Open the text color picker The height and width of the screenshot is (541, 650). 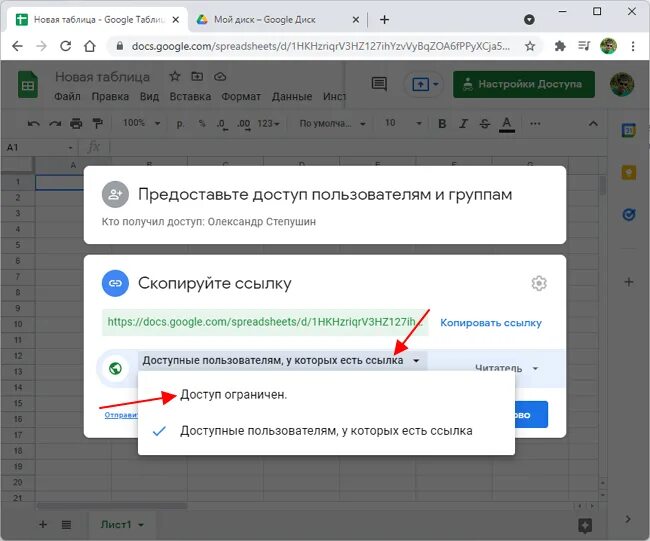point(507,124)
